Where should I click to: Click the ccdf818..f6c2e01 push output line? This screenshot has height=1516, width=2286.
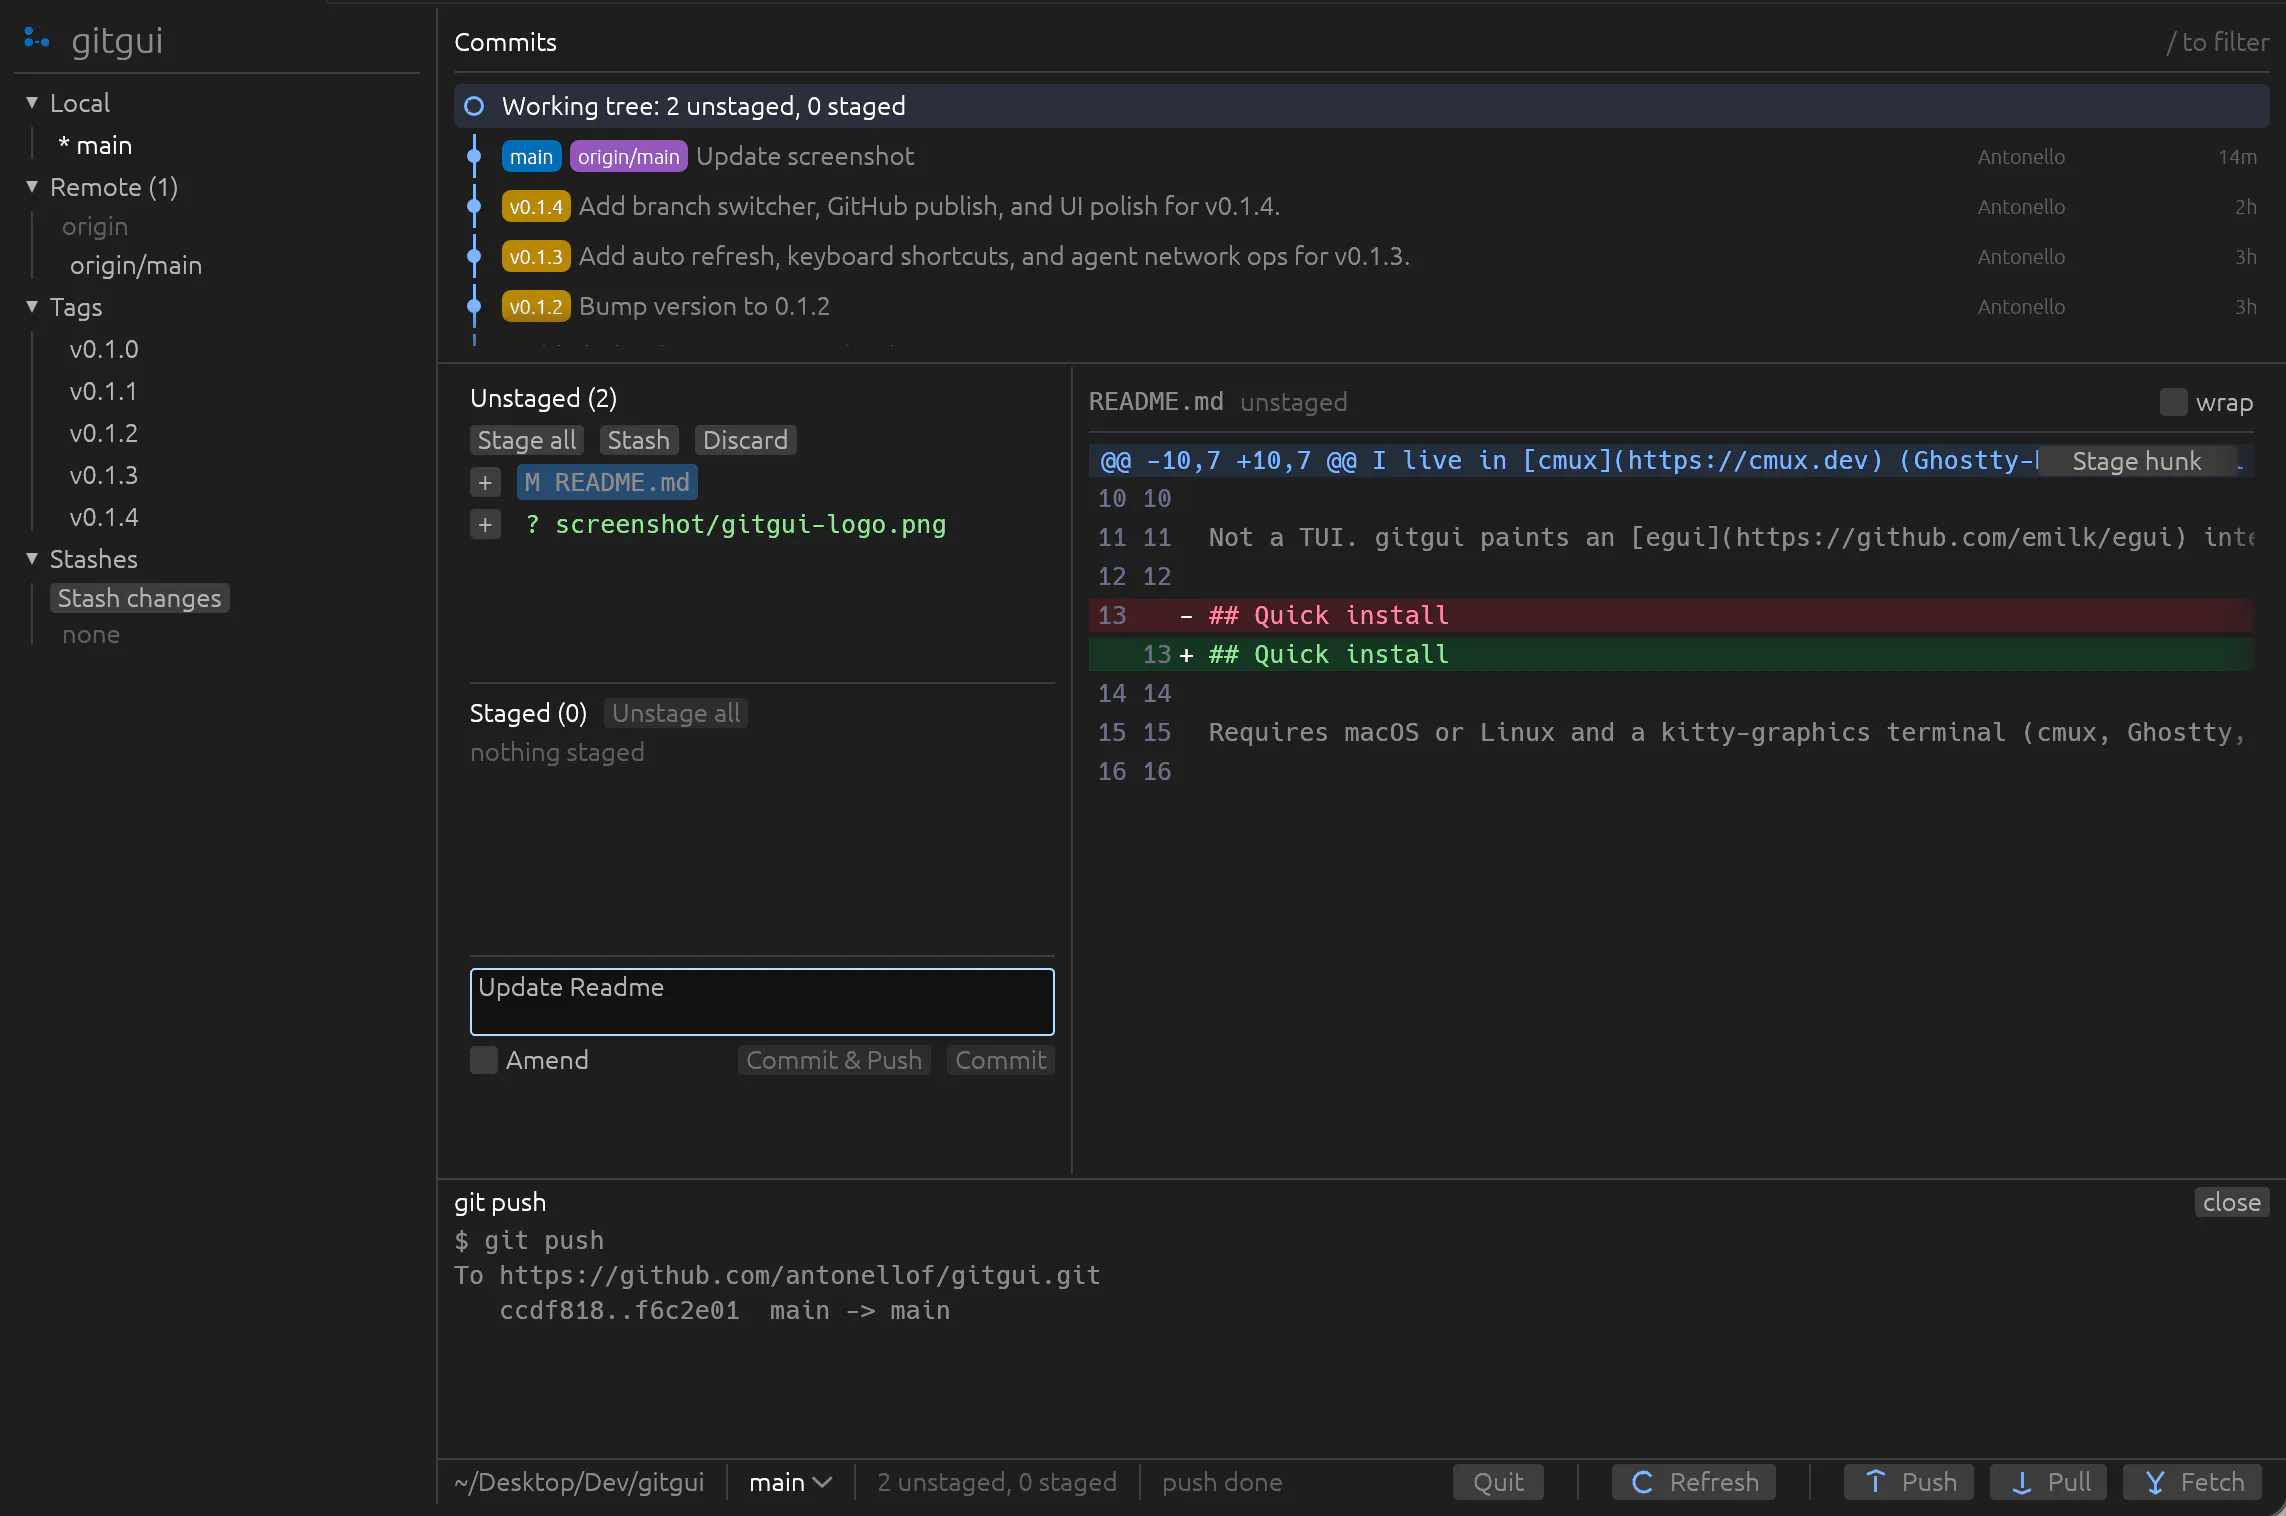[725, 1310]
